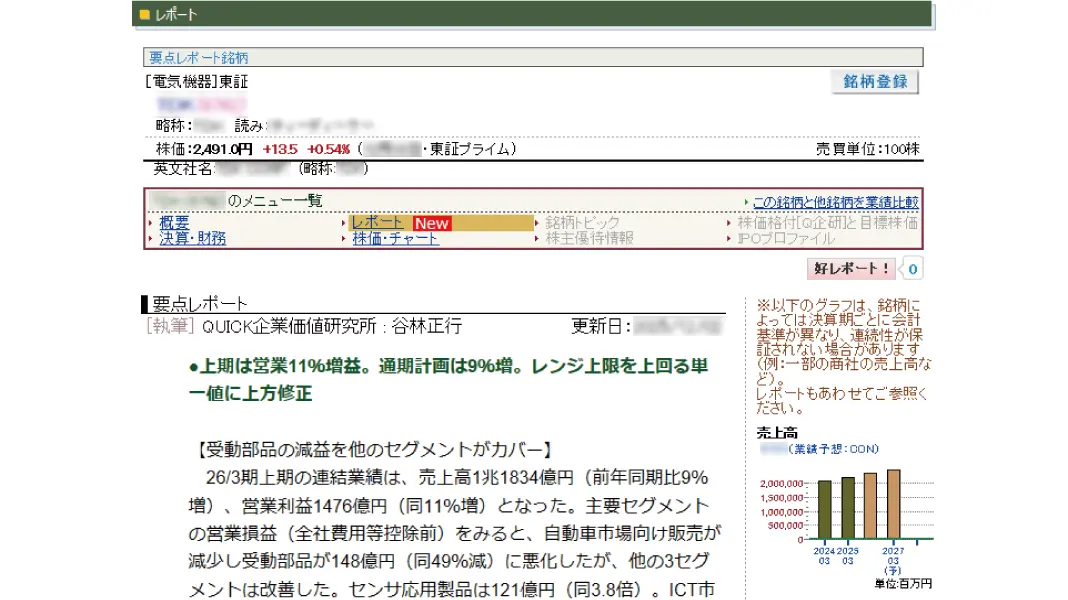Click the 好レポート！ button

point(851,268)
